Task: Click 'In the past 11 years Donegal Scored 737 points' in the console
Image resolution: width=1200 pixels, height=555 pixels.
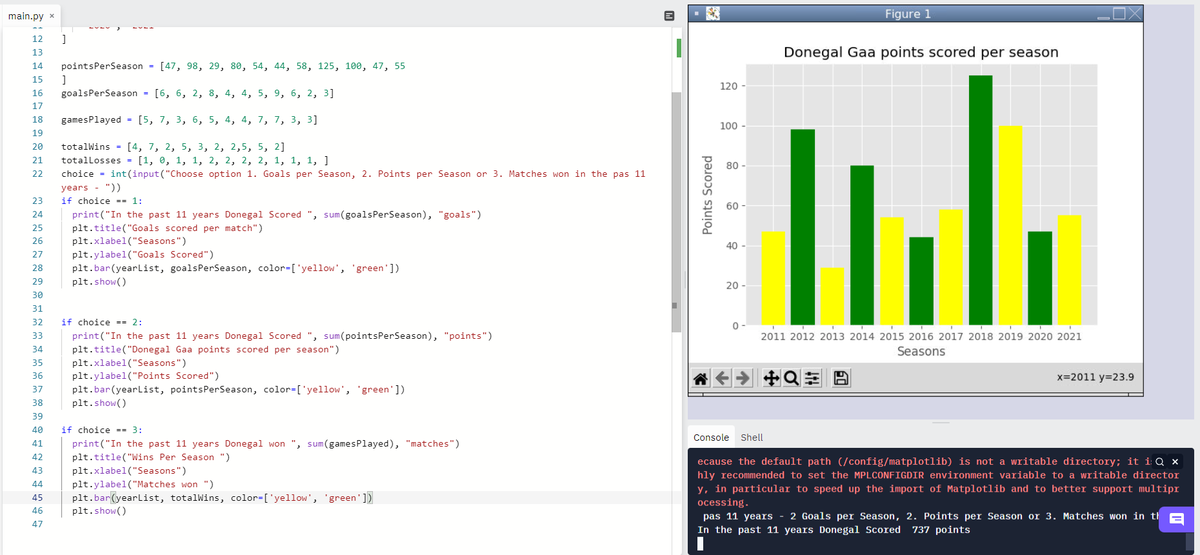Action: pos(833,529)
